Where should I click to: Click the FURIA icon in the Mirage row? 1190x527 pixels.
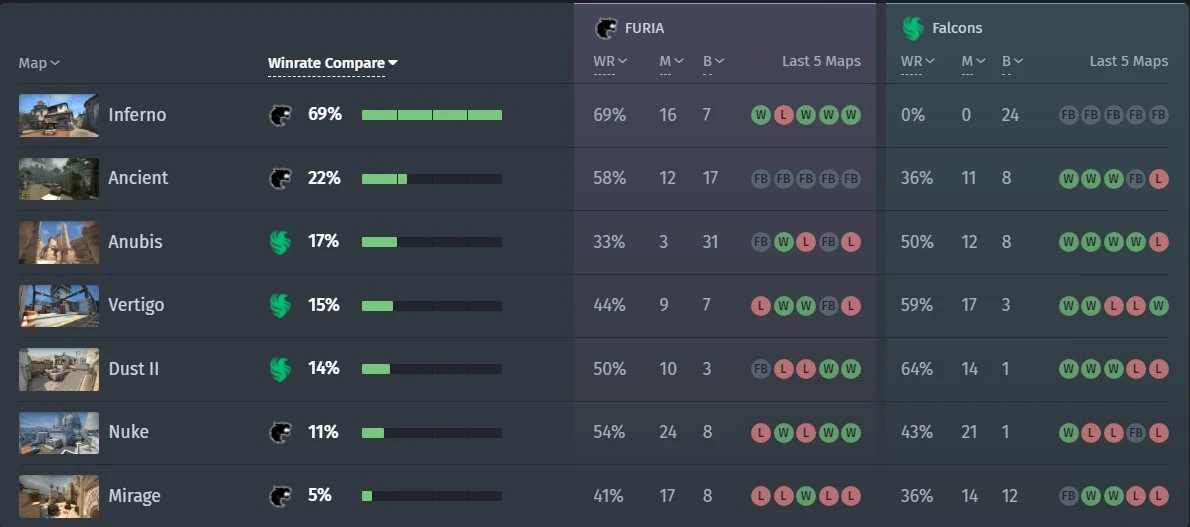point(280,497)
